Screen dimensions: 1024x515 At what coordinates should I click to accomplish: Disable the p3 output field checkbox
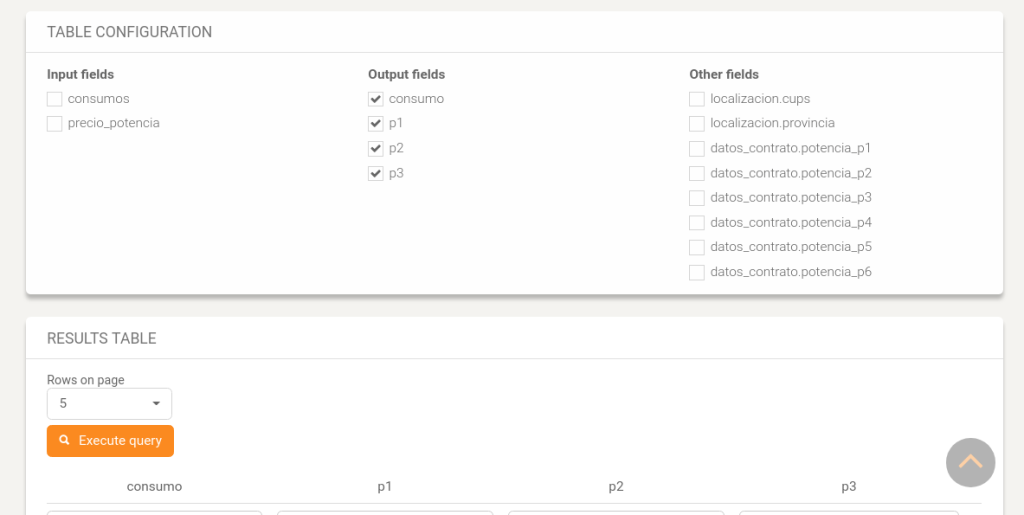[x=376, y=174]
